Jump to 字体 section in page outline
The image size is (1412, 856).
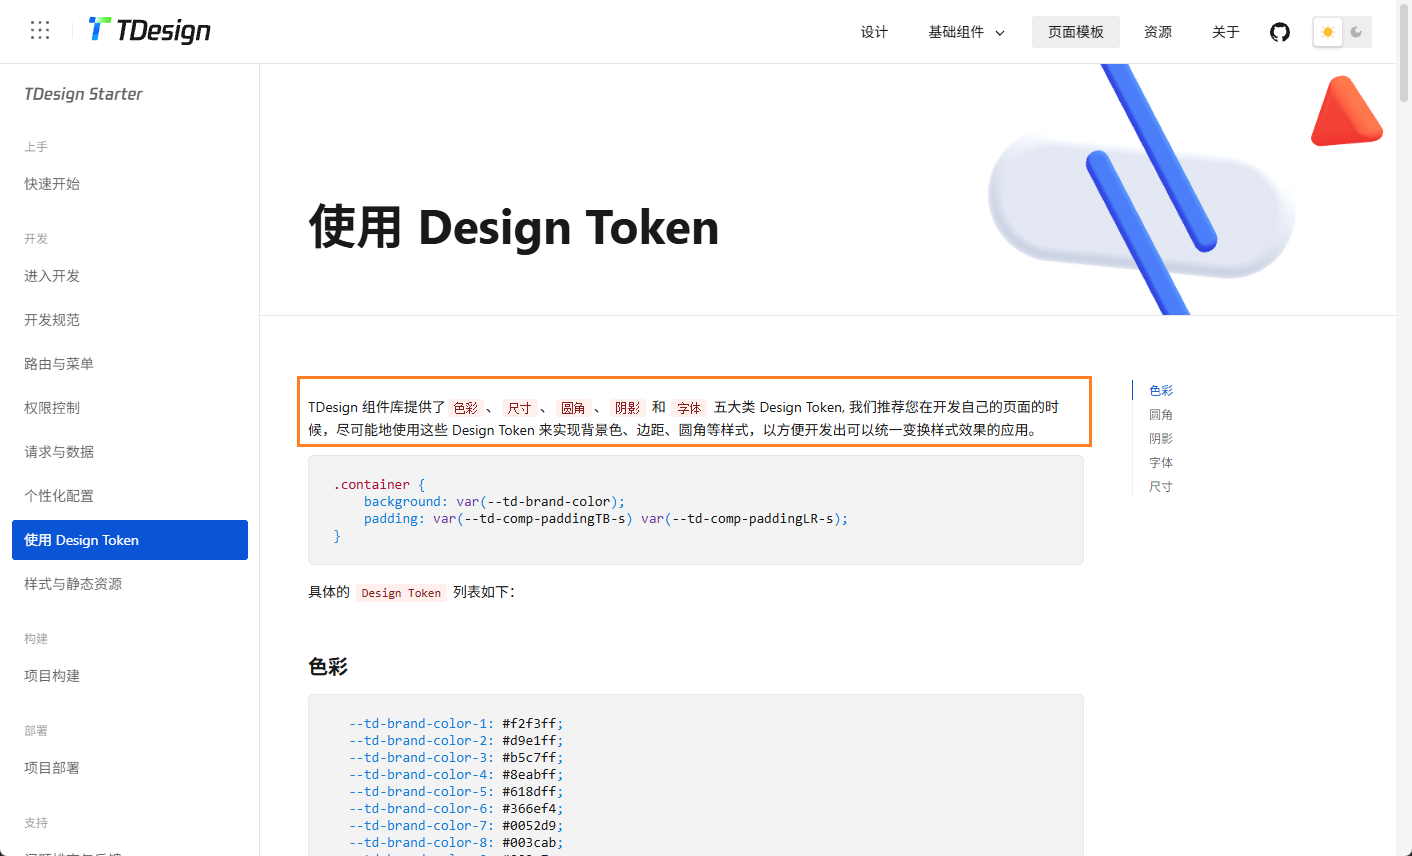(x=1161, y=463)
